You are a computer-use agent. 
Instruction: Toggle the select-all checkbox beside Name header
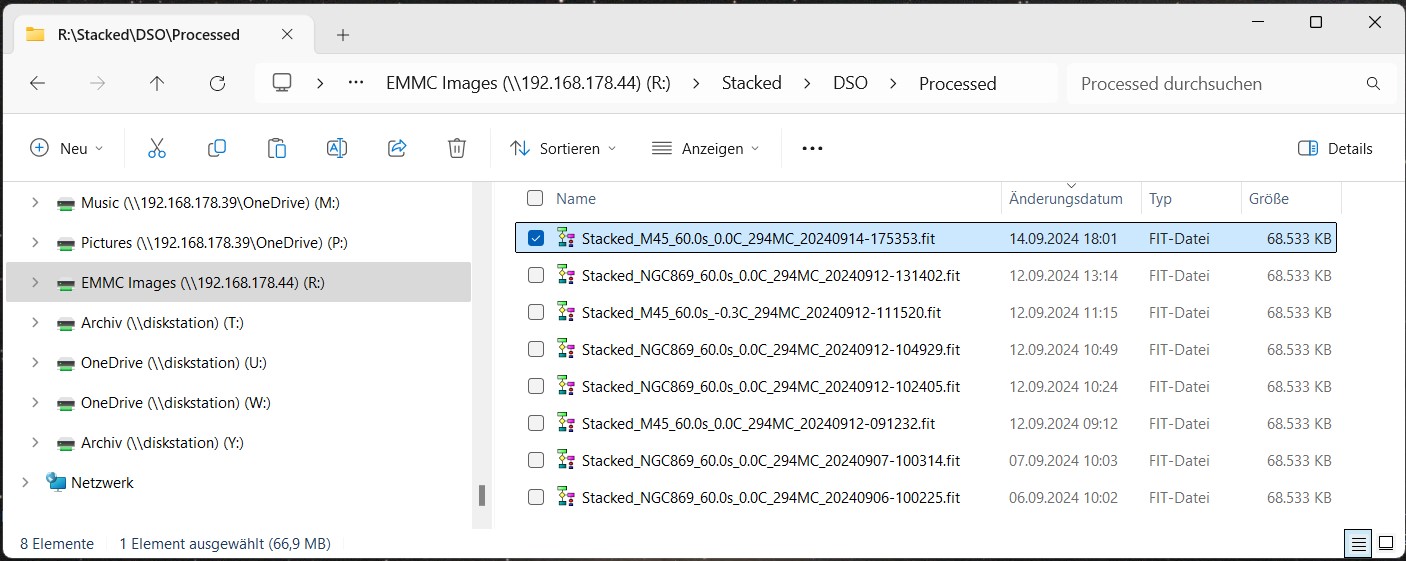(536, 198)
